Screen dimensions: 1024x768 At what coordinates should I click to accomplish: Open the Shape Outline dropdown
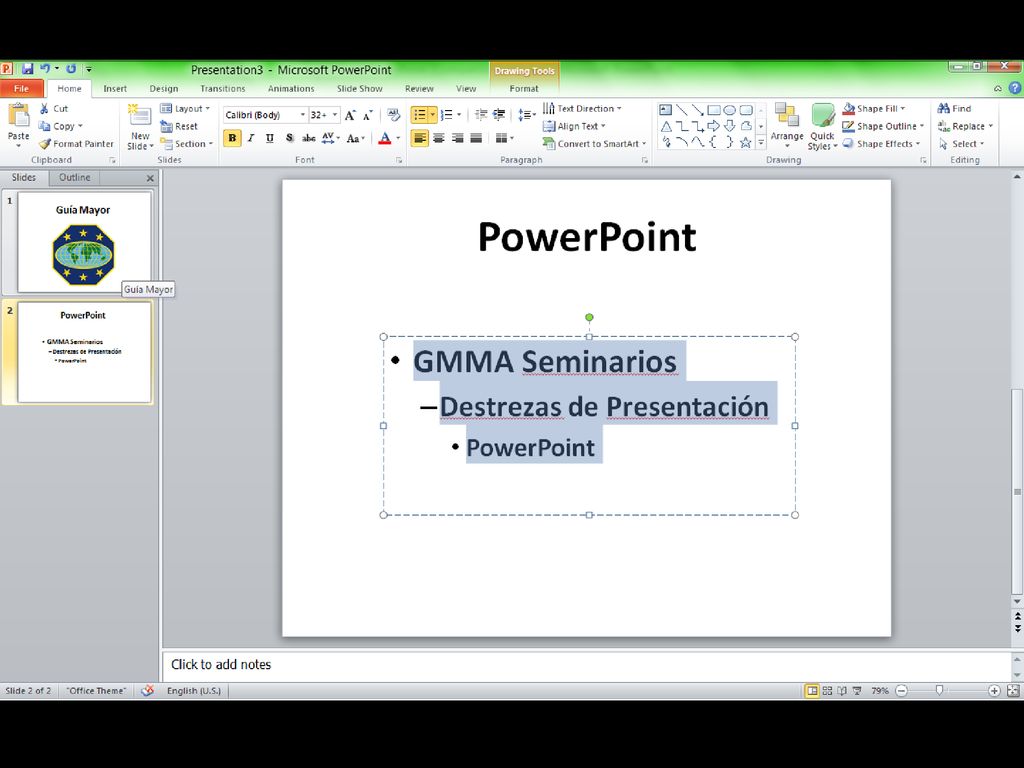pyautogui.click(x=883, y=126)
